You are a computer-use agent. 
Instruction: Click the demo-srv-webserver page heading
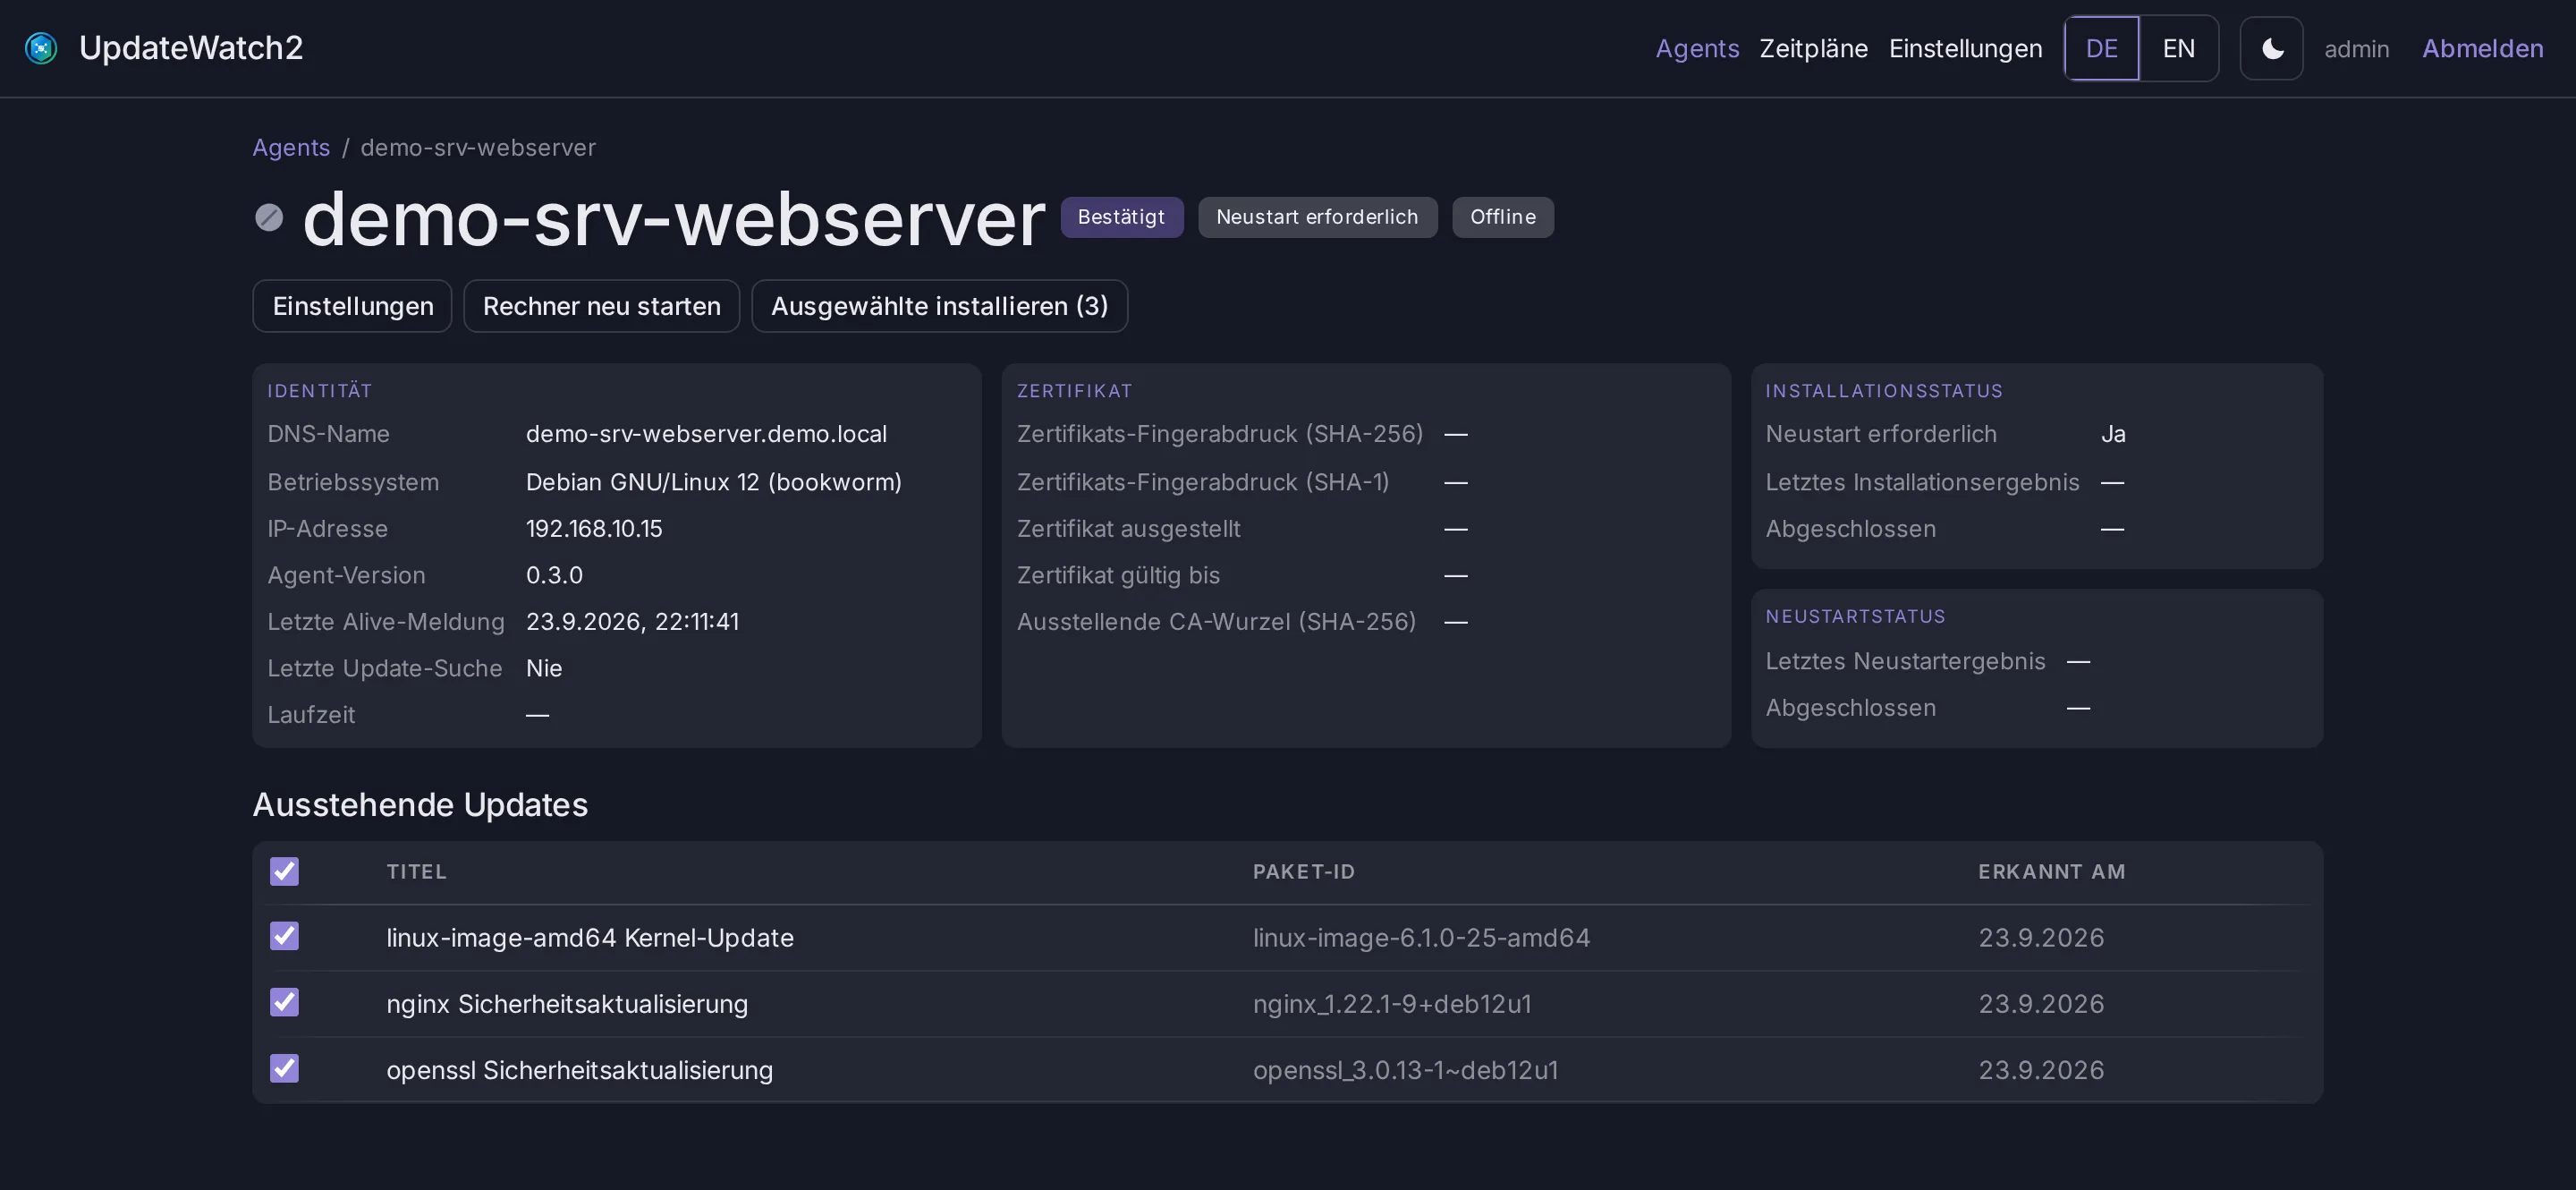(x=673, y=218)
